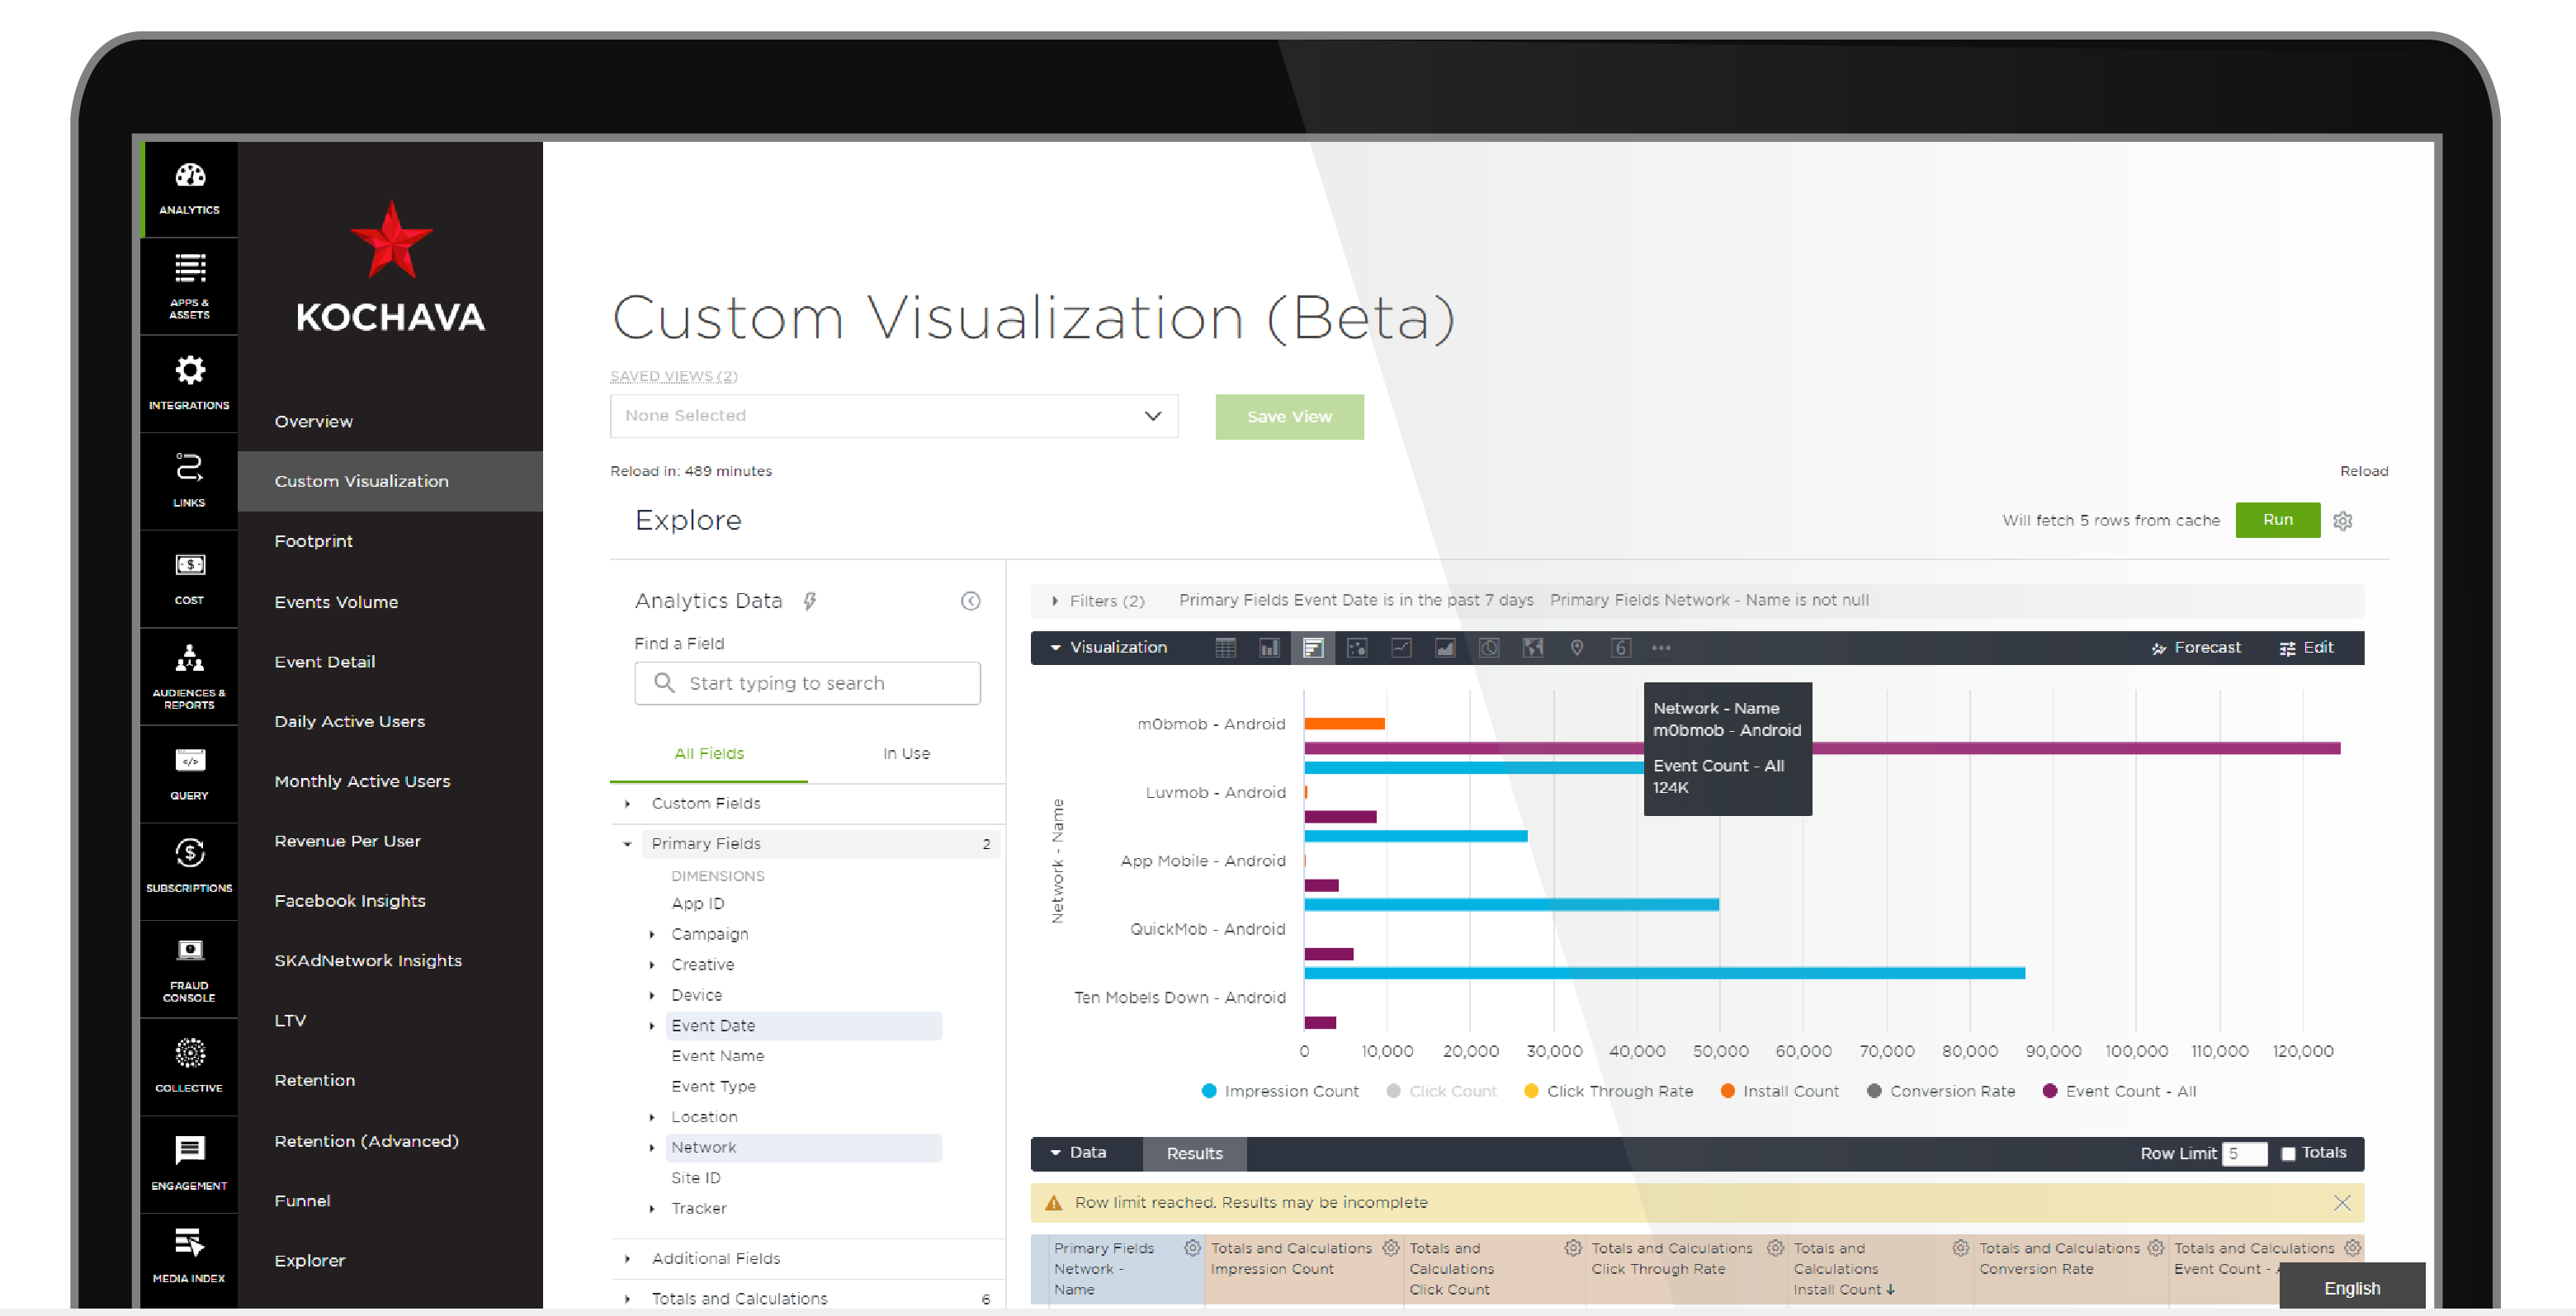
Task: Select the line chart visualization icon
Action: pos(1401,648)
